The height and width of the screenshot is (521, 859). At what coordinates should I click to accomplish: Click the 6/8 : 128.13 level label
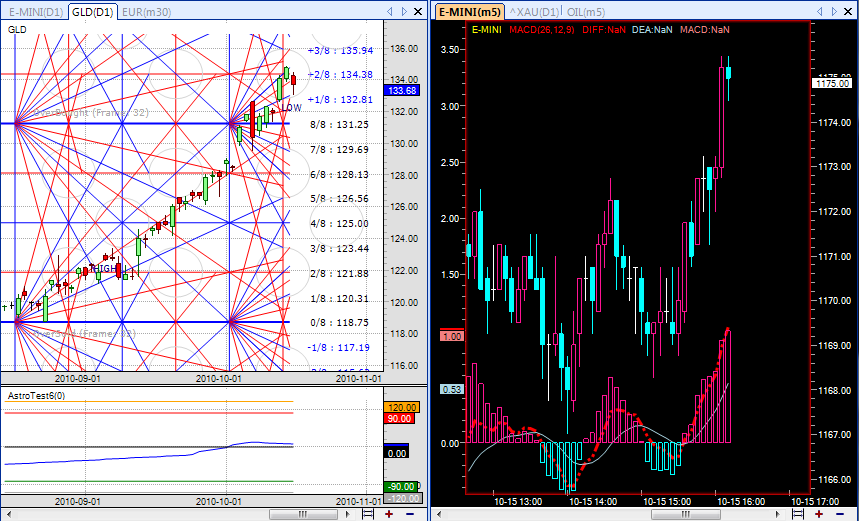click(x=340, y=175)
